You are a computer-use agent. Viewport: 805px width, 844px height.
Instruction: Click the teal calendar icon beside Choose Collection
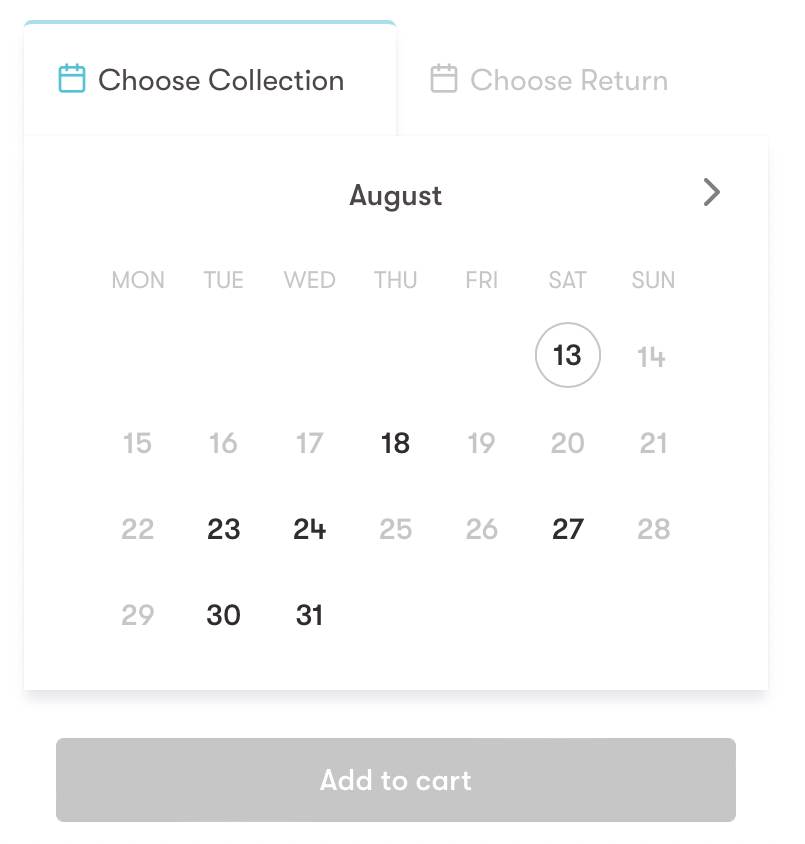(72, 79)
